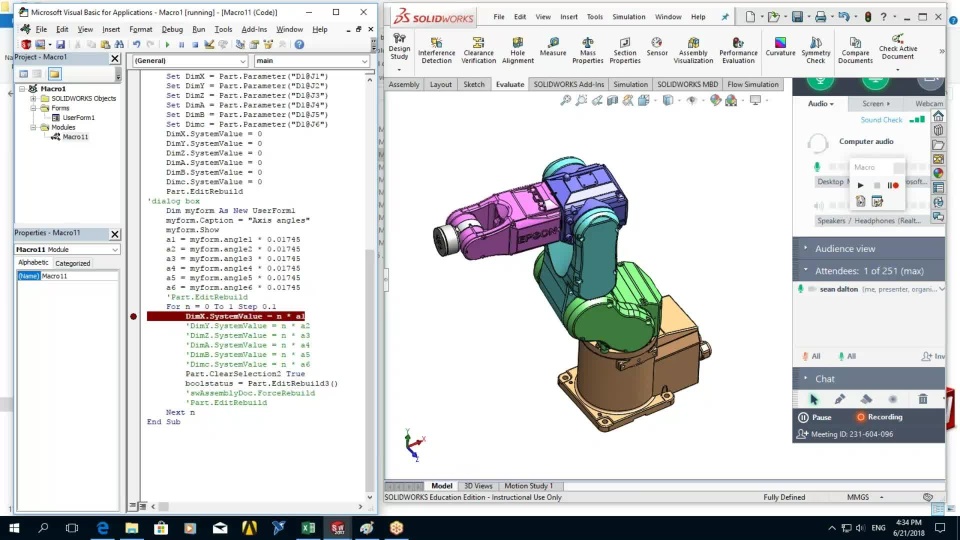Open Project Explorer from VBA toolbar
Image resolution: width=960 pixels, height=540 pixels.
240,45
